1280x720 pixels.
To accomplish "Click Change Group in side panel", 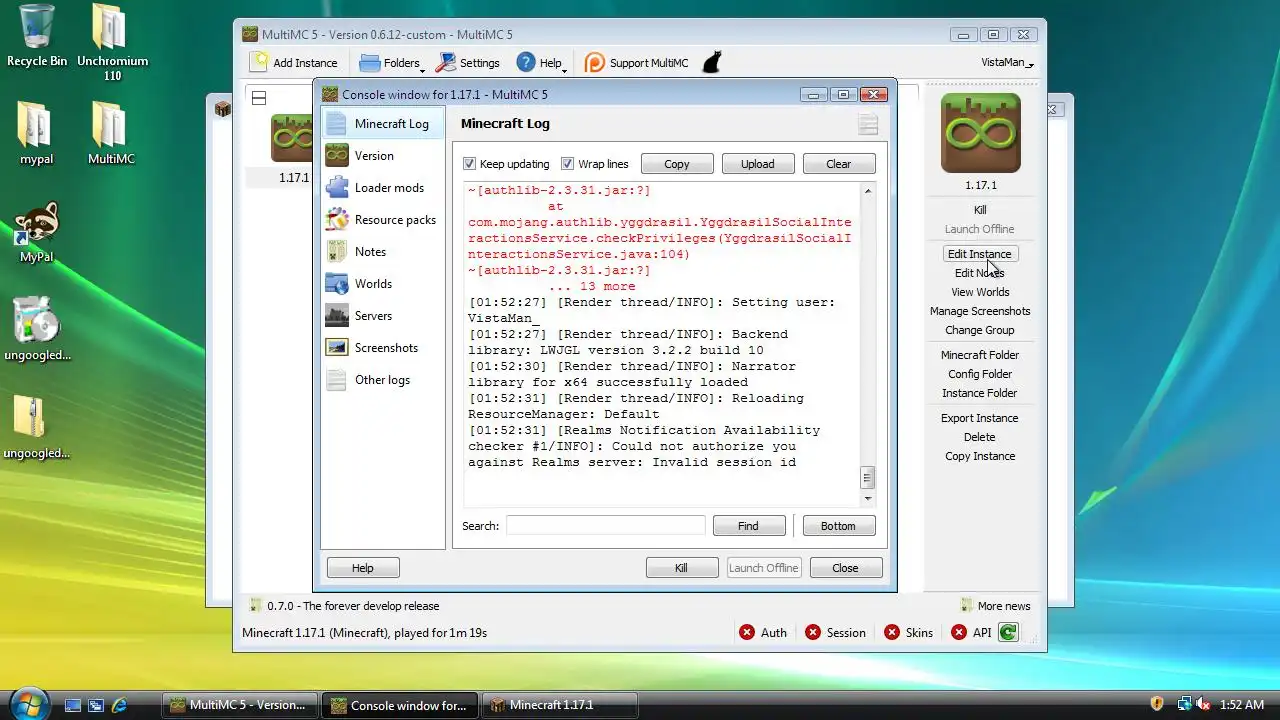I will [980, 330].
